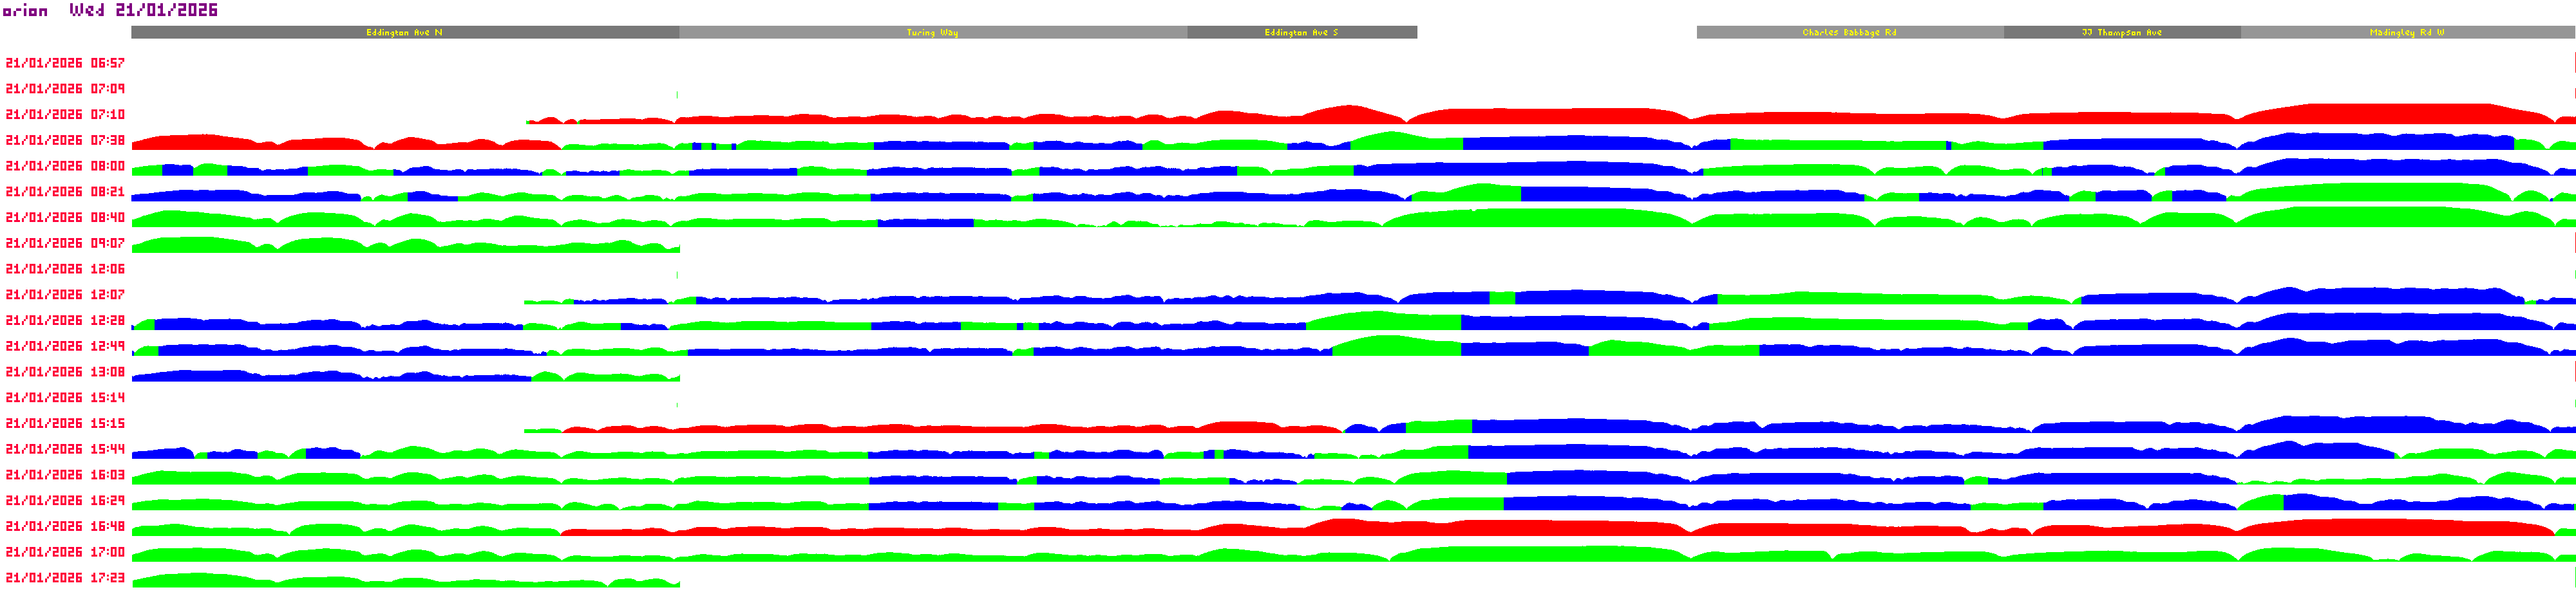Image resolution: width=2576 pixels, height=592 pixels.
Task: Click the Wed 21/01/2026 date heading
Action: click(x=143, y=10)
